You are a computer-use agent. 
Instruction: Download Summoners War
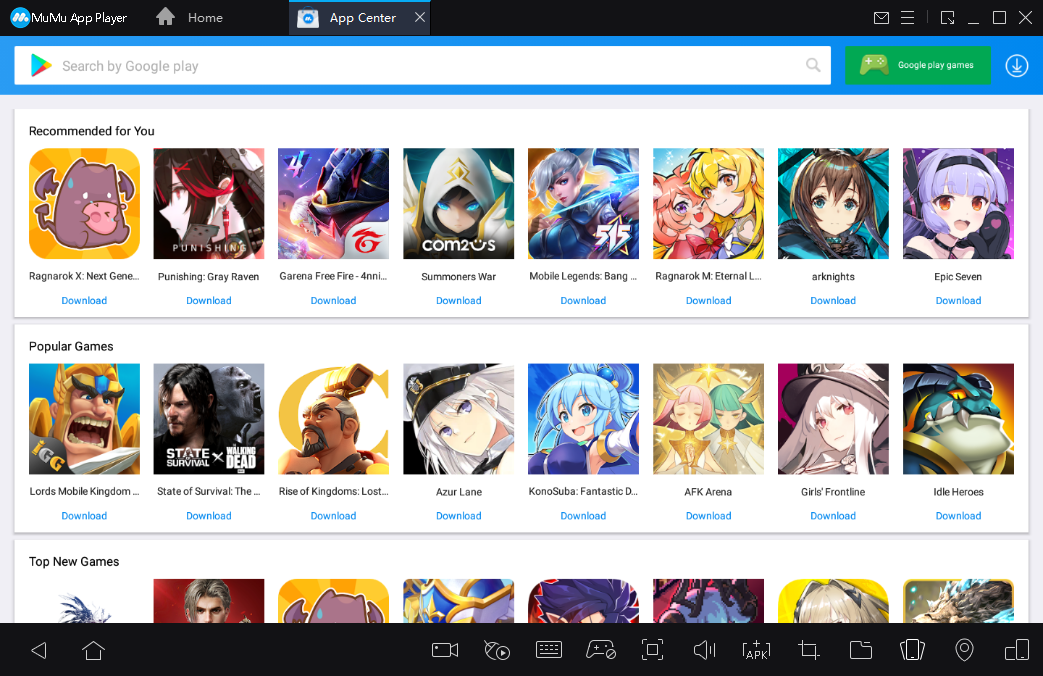[x=458, y=301]
